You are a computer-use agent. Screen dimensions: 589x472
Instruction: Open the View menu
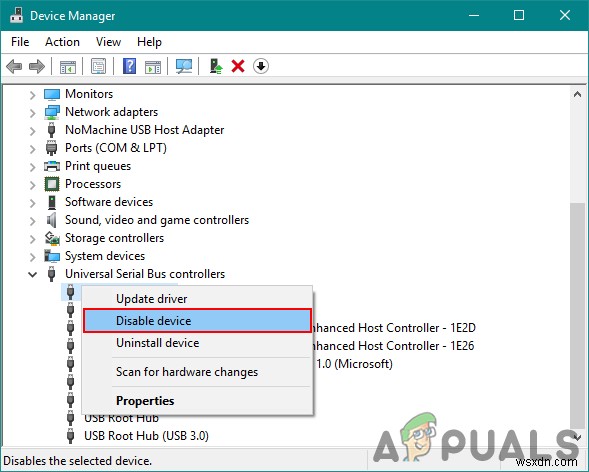point(108,42)
